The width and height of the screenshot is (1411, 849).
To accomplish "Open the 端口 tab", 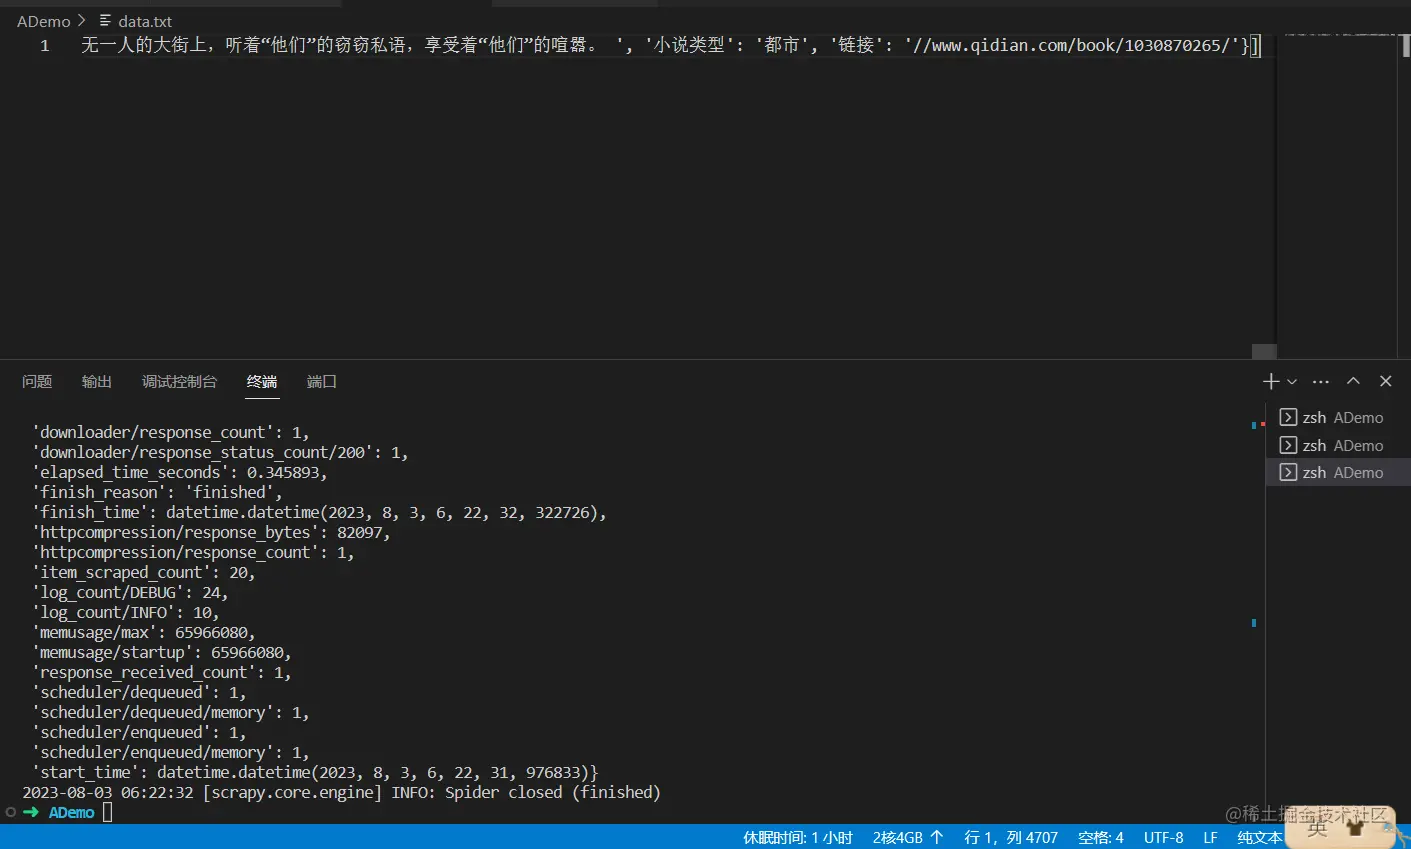I will point(321,382).
